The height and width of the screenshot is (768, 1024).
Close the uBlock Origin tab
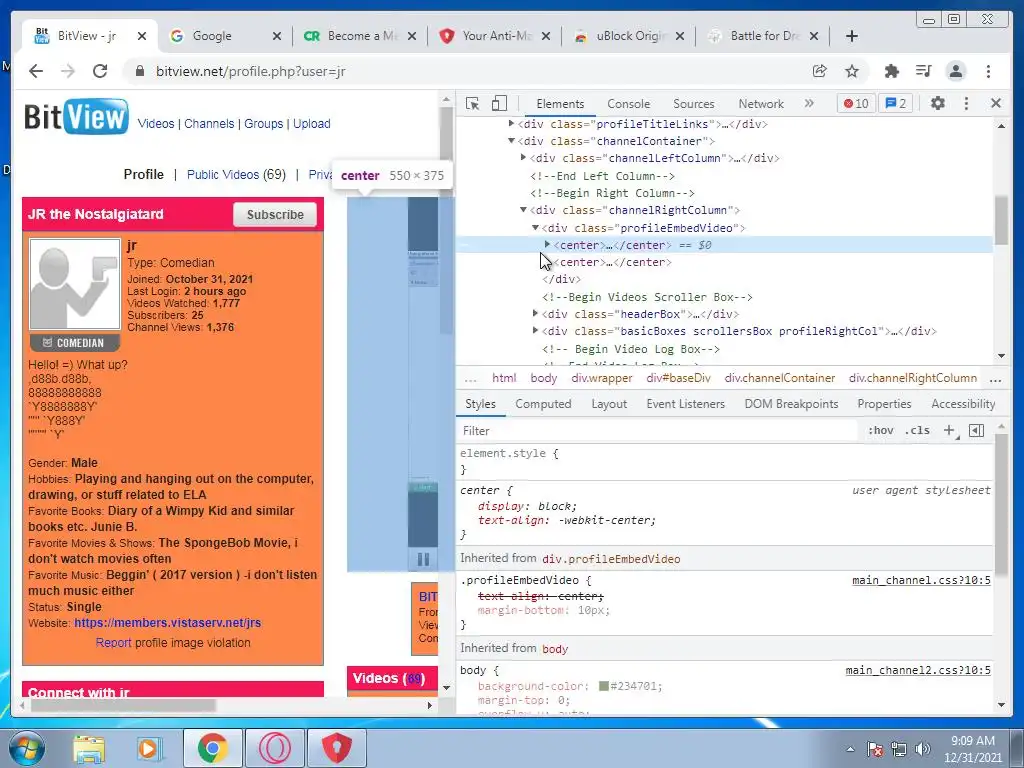(680, 36)
